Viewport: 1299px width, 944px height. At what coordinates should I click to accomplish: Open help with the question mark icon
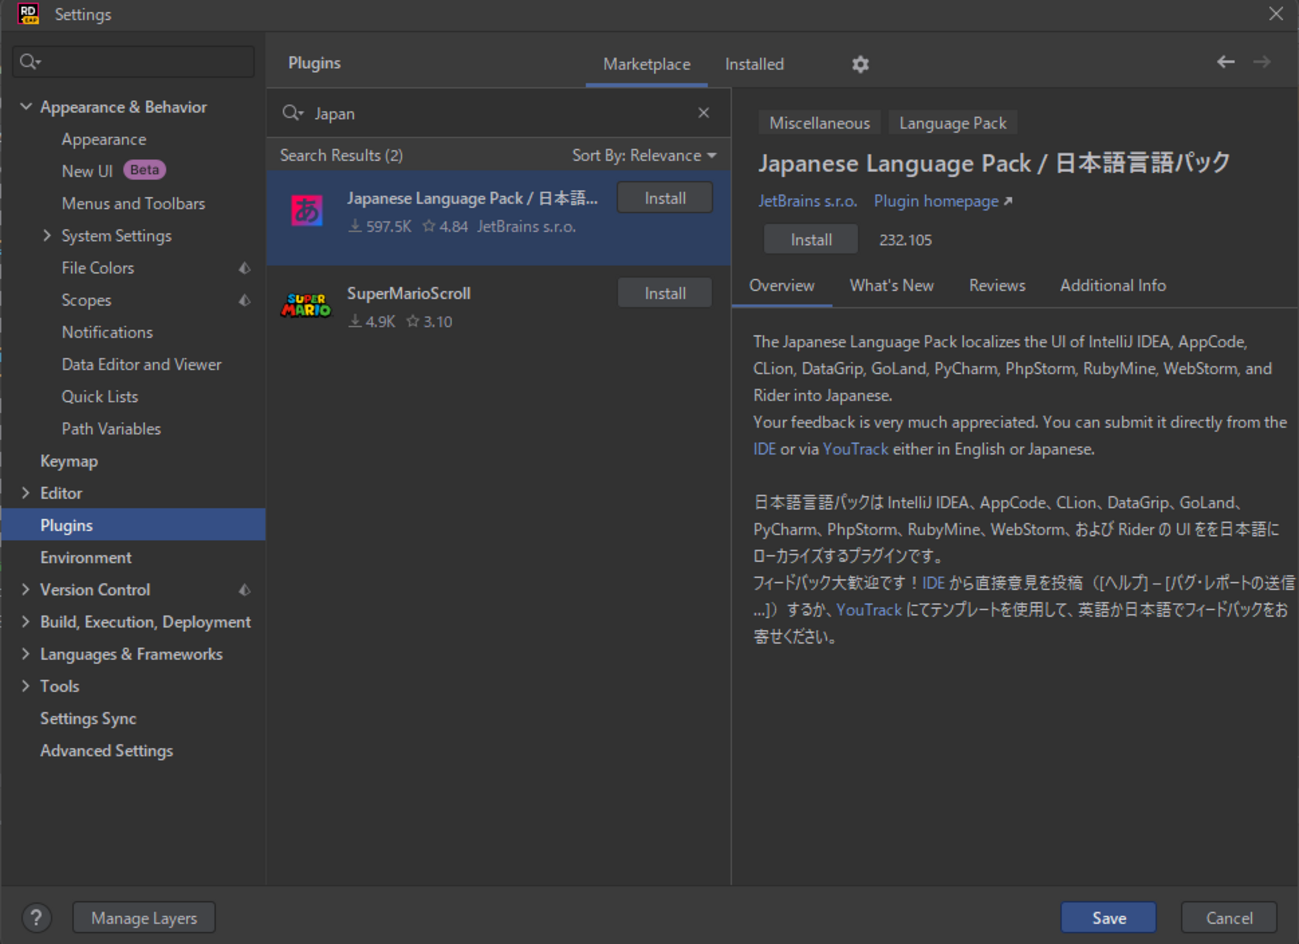click(36, 918)
